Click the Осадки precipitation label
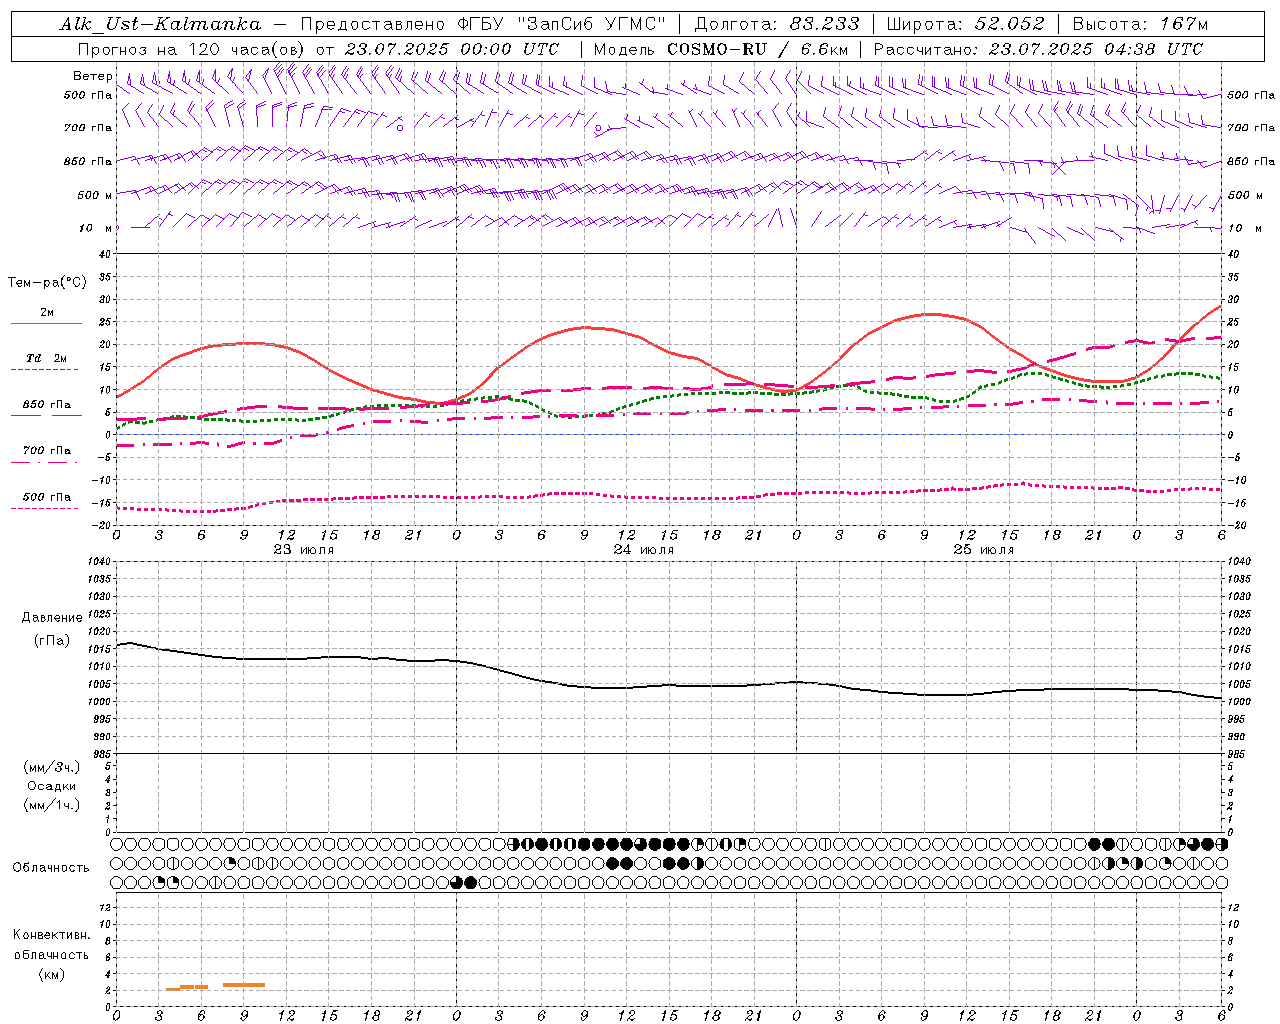The width and height of the screenshot is (1280, 1024). [x=52, y=786]
